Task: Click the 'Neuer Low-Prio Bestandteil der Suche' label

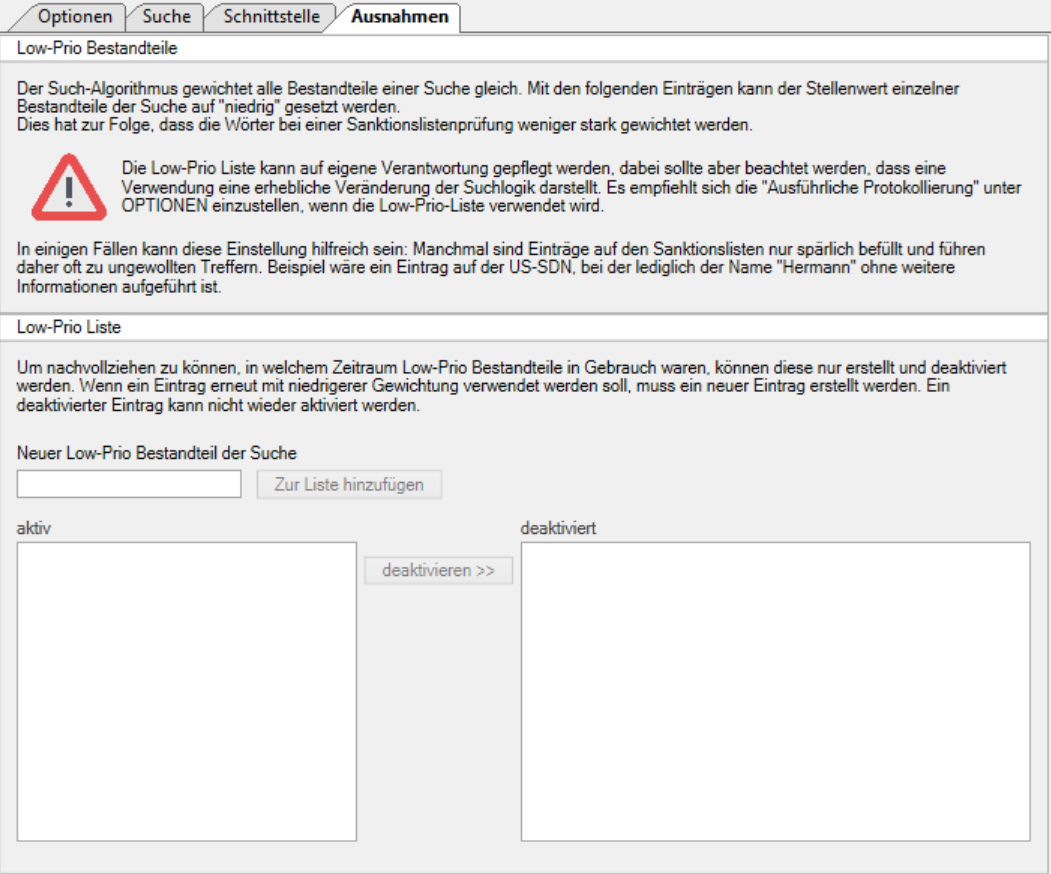Action: [156, 453]
